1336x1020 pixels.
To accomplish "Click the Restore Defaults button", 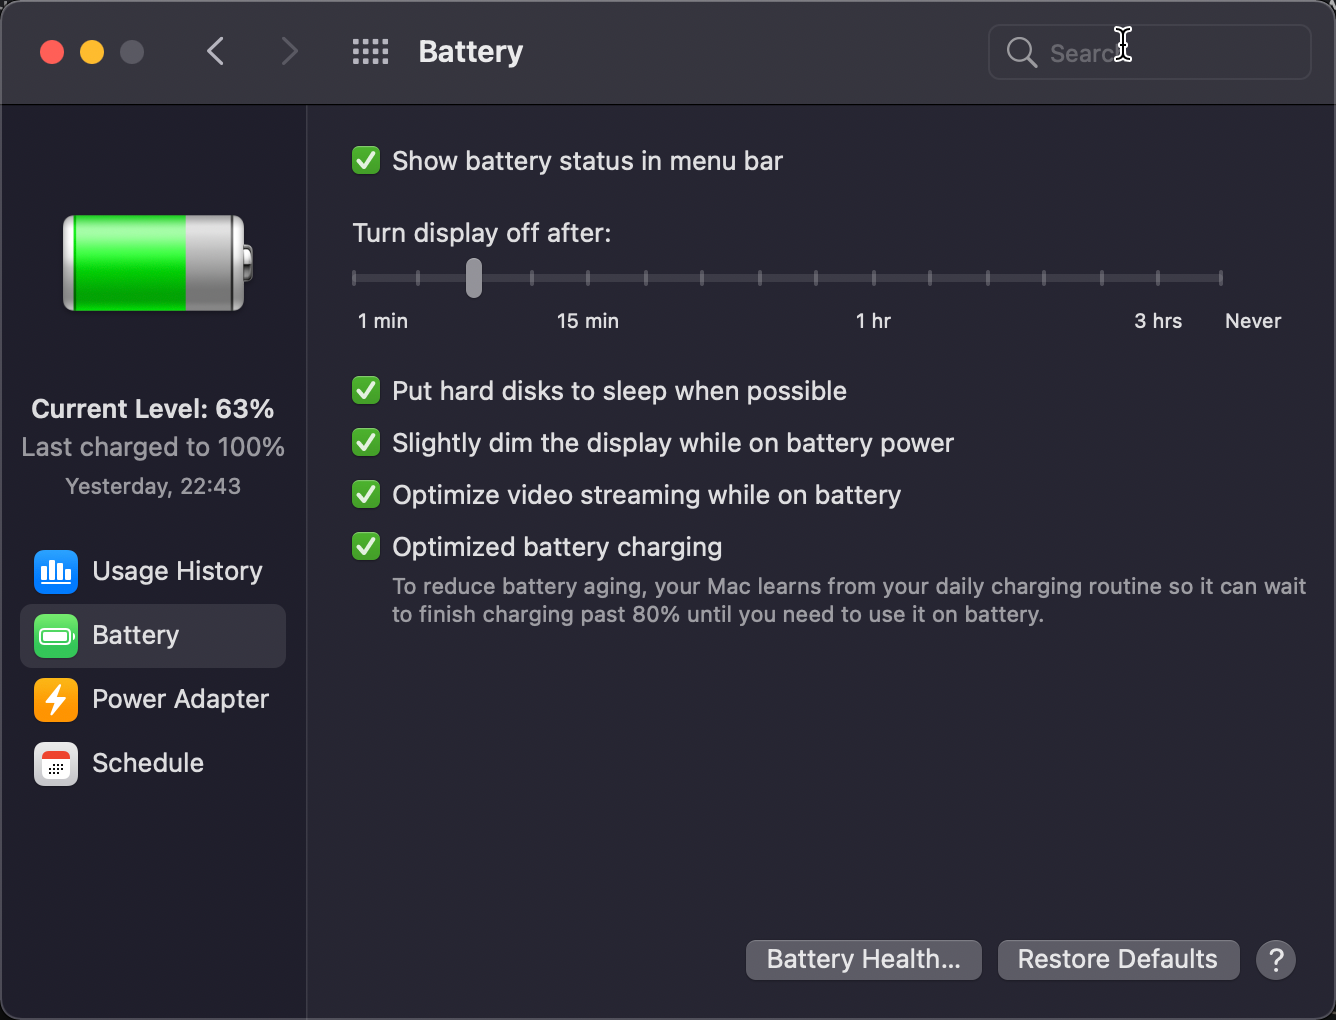I will pos(1118,959).
